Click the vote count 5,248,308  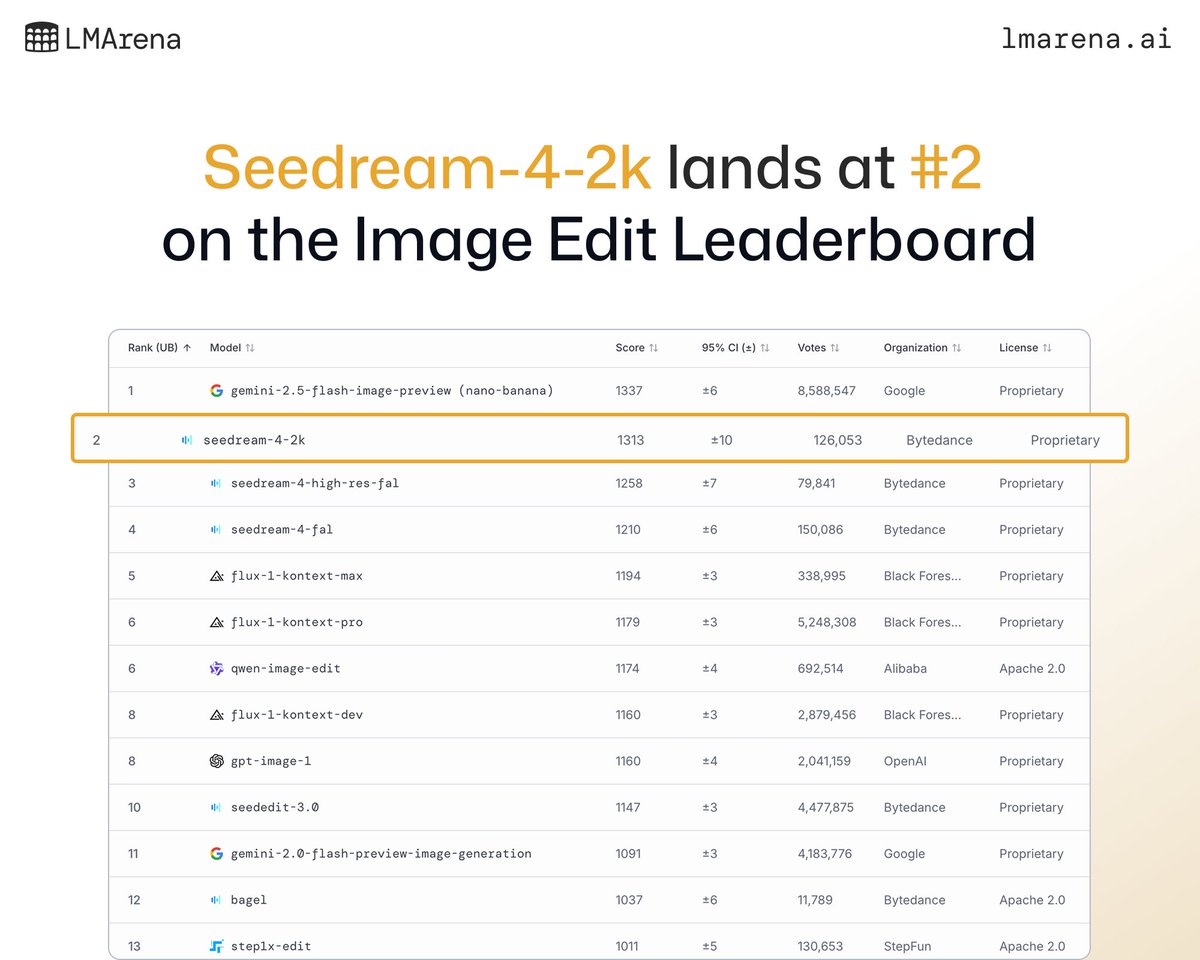(x=827, y=622)
